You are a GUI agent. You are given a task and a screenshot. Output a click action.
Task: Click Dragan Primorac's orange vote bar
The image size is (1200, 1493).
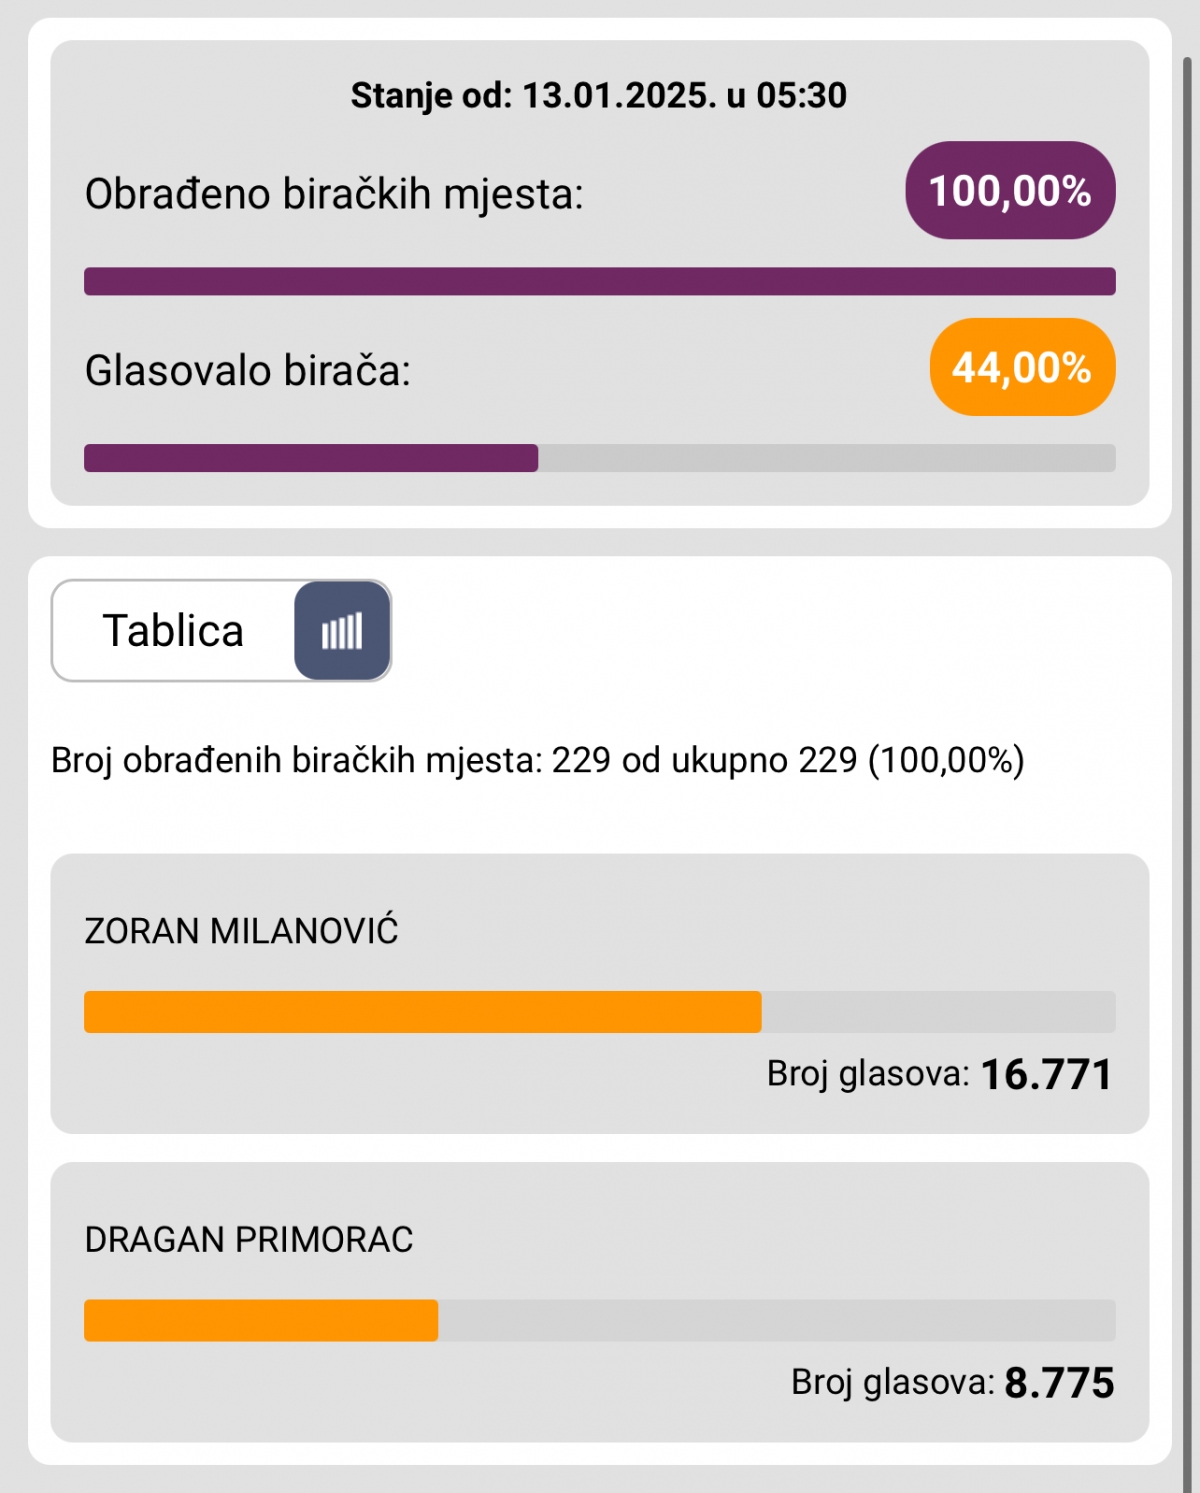(261, 1320)
